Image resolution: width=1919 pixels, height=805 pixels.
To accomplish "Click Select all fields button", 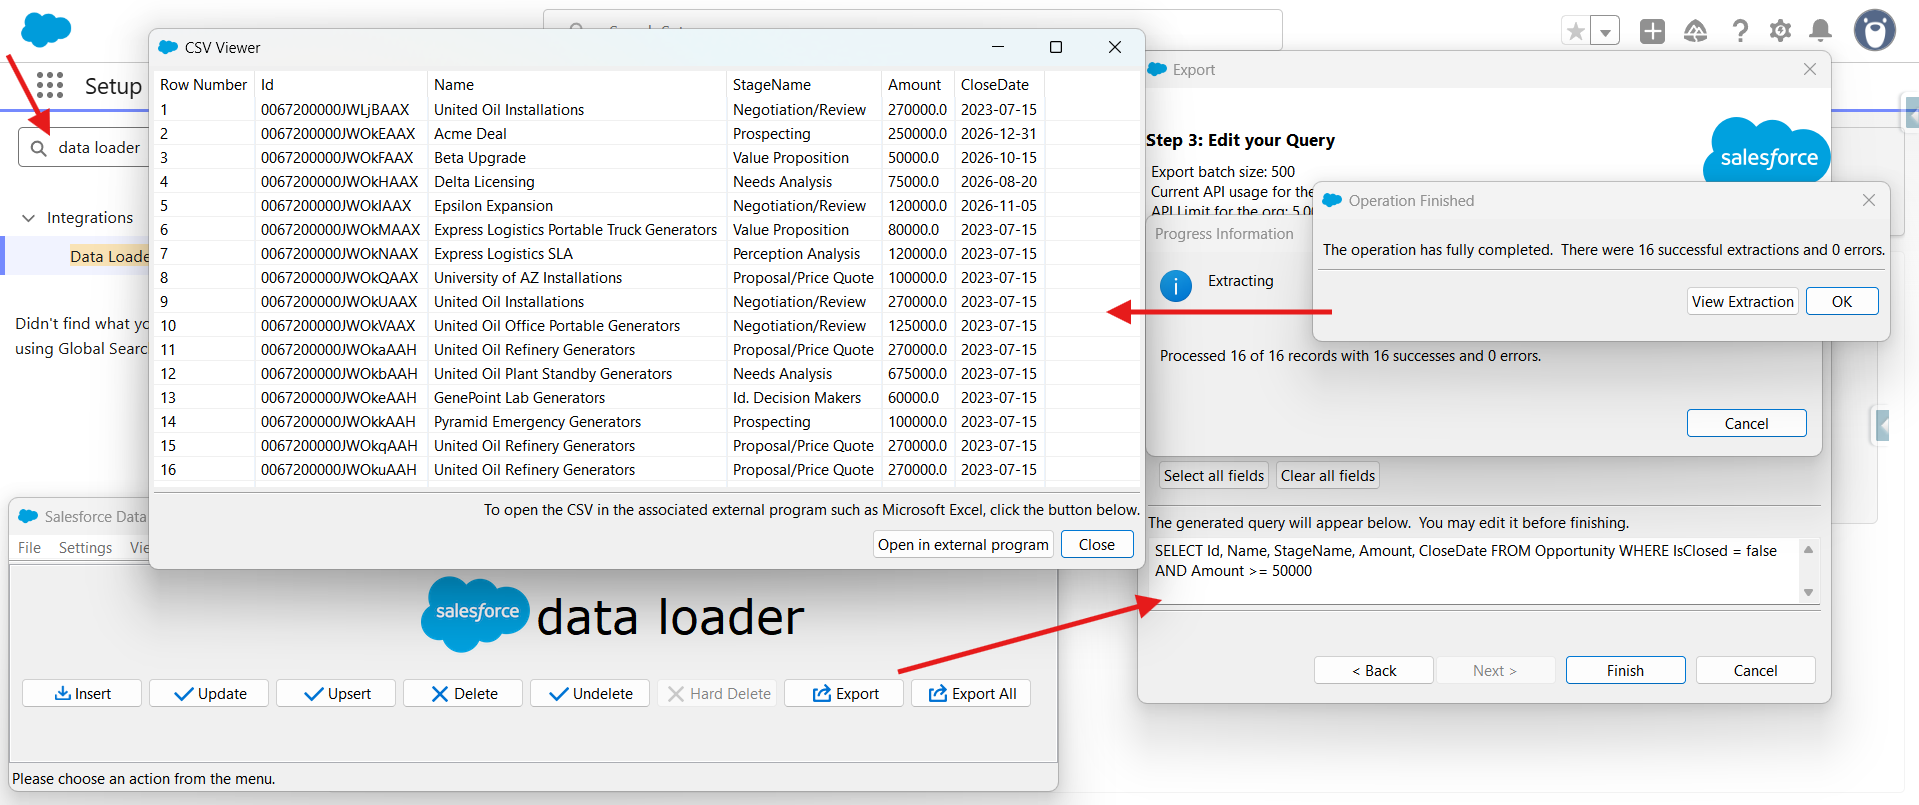I will click(x=1214, y=476).
